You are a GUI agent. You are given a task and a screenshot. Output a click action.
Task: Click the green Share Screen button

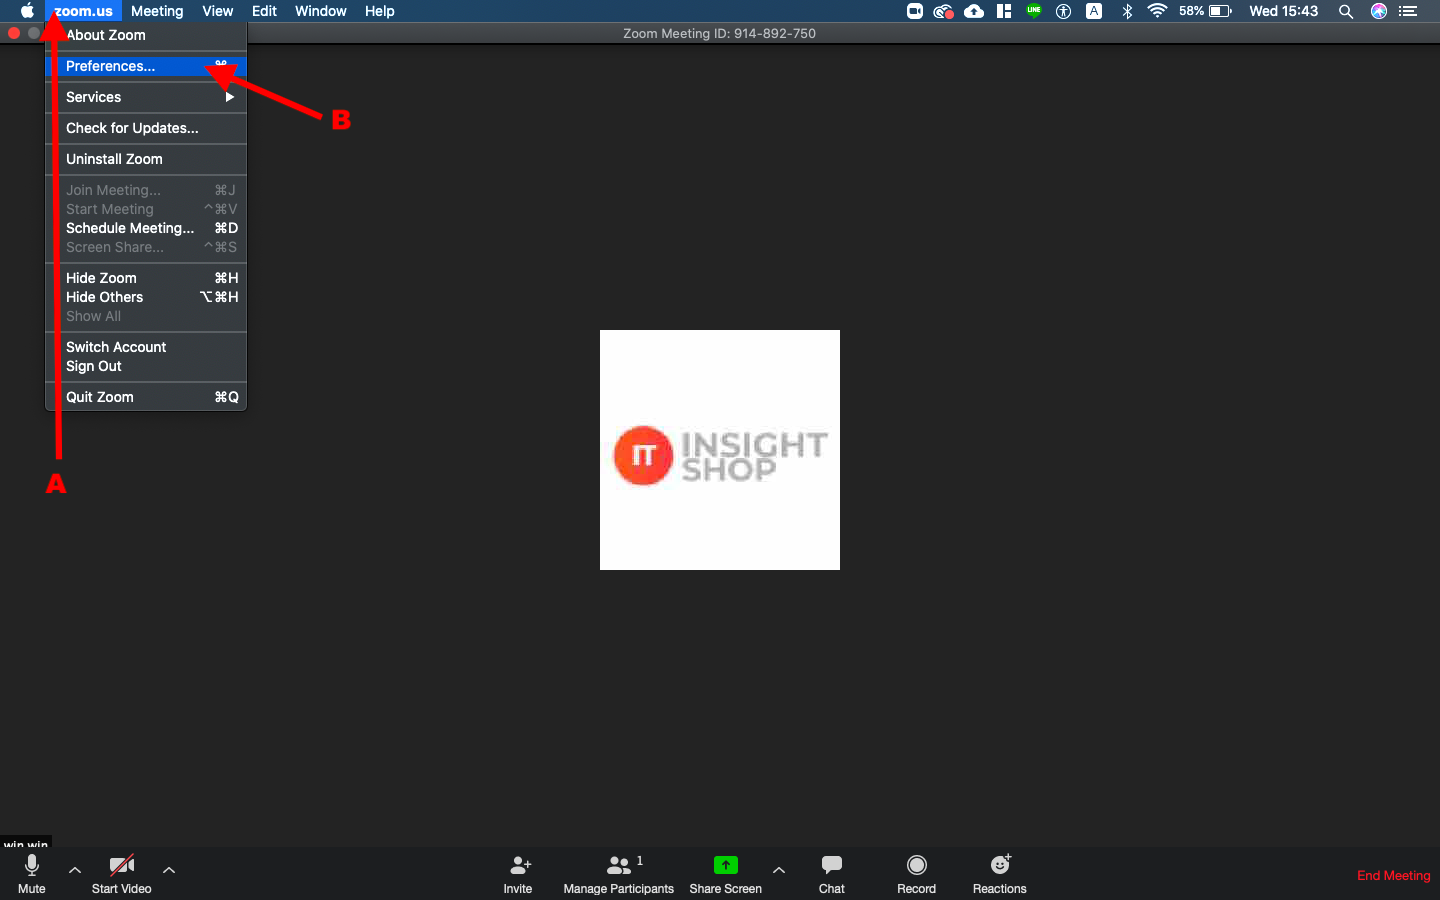(x=726, y=873)
